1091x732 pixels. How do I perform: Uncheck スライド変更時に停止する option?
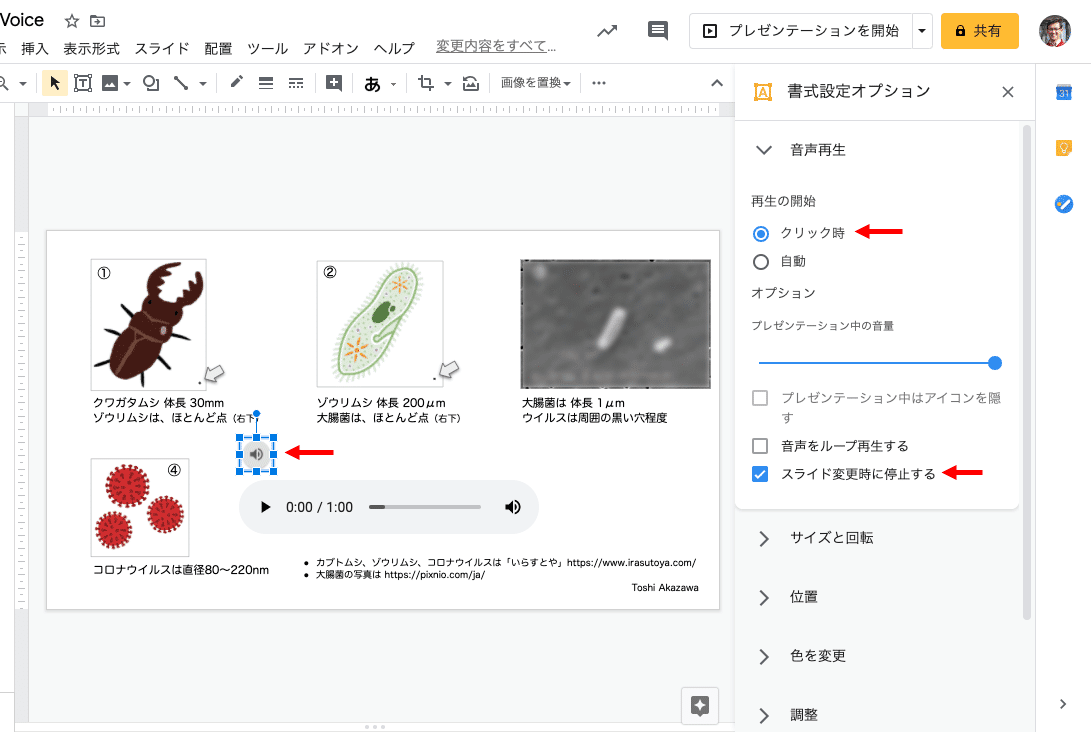[x=761, y=474]
